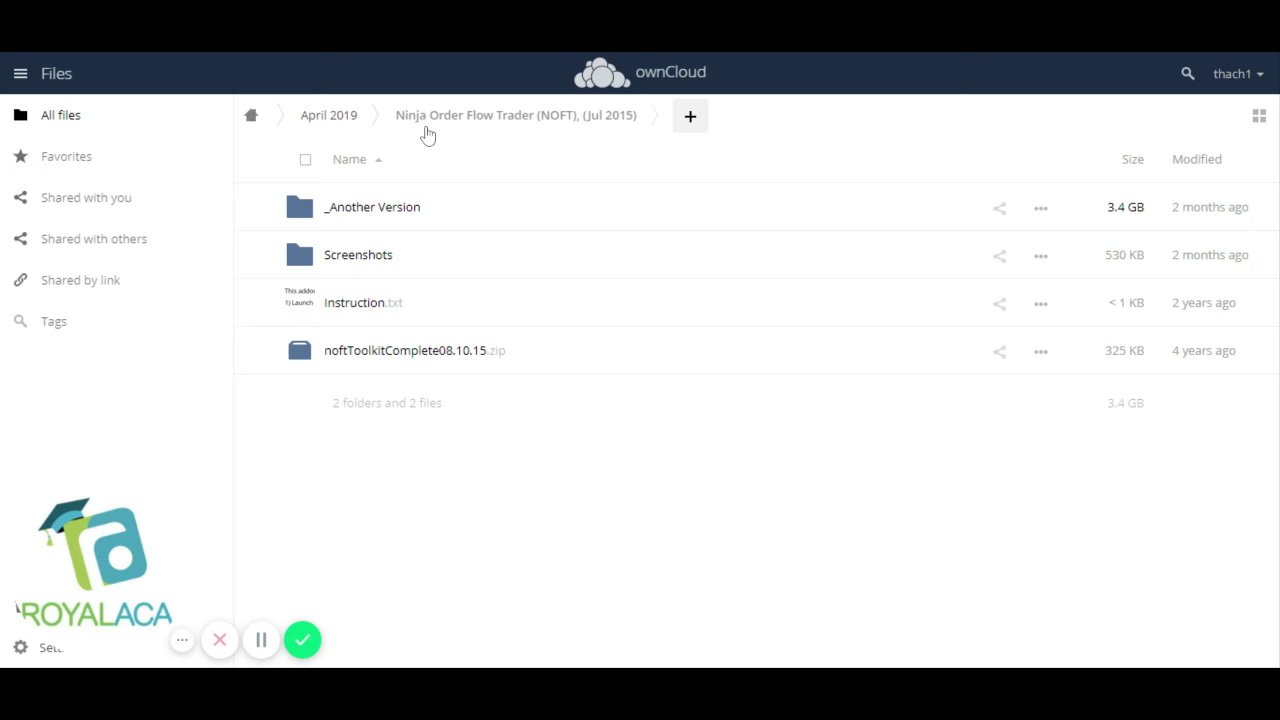Viewport: 1280px width, 720px height.
Task: Click 3.4 GB size of _Another Version
Action: point(1125,207)
